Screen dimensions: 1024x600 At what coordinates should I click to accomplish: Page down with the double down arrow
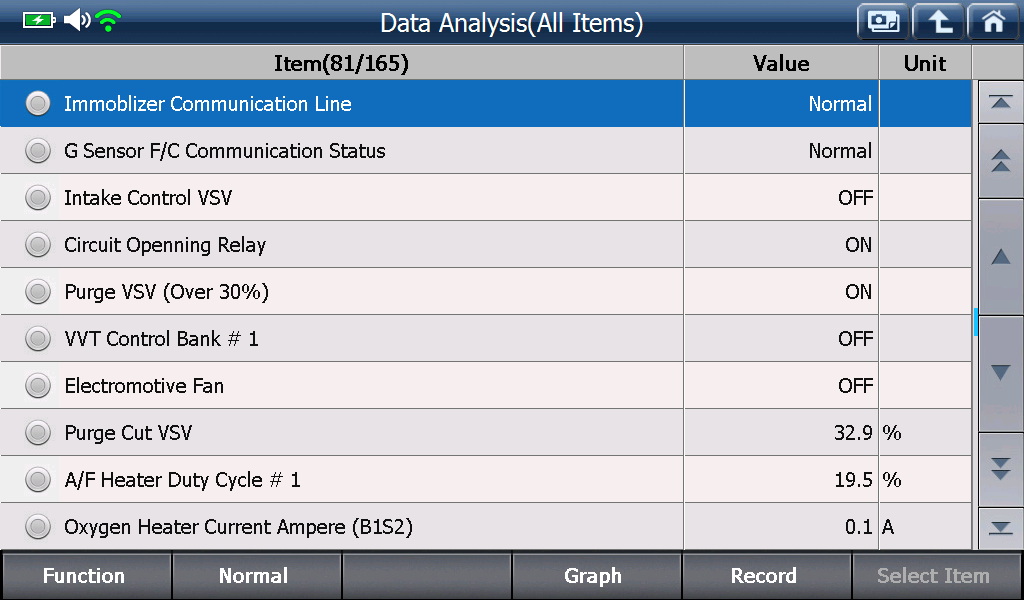1000,469
